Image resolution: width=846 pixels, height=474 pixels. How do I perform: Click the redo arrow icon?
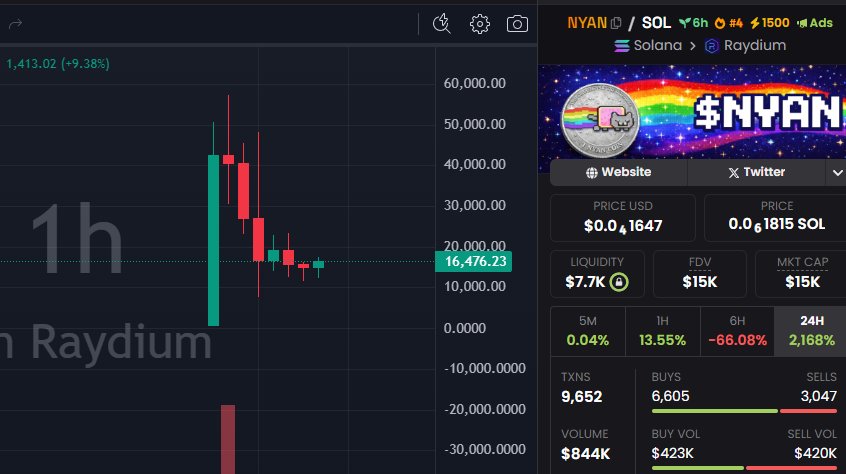[16, 24]
